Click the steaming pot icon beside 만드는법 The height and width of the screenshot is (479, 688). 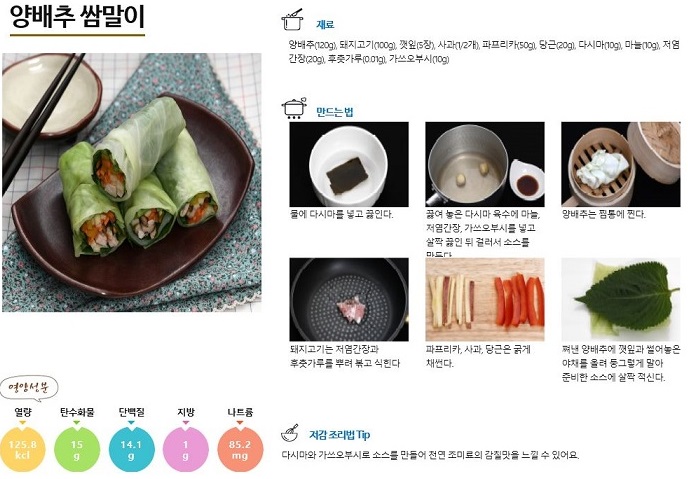pyautogui.click(x=294, y=108)
